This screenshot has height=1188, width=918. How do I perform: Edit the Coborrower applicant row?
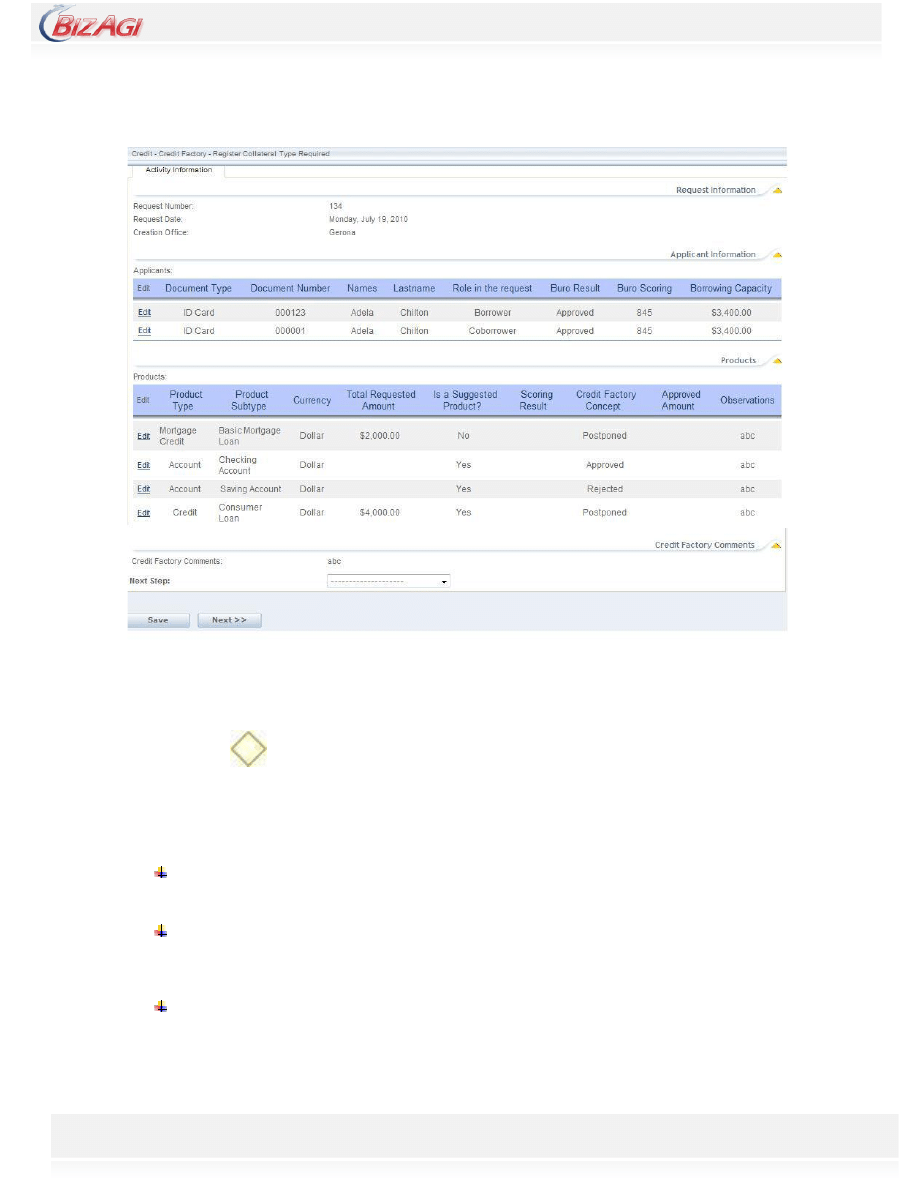click(144, 330)
